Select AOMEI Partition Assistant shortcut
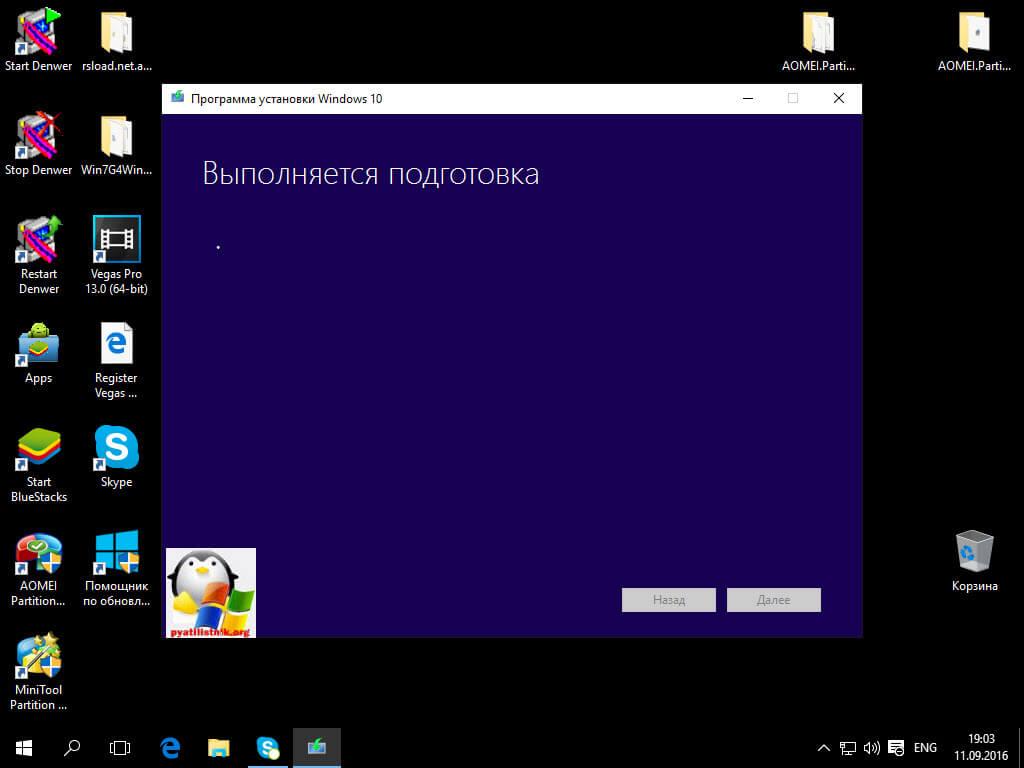The image size is (1024, 768). tap(38, 568)
